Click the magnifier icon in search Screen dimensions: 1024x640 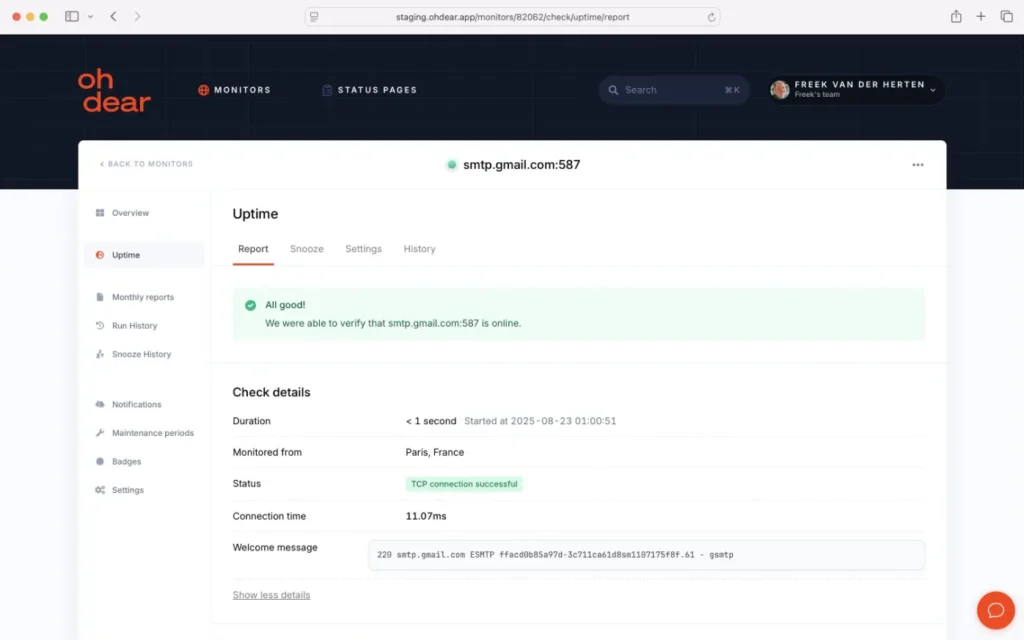[613, 90]
